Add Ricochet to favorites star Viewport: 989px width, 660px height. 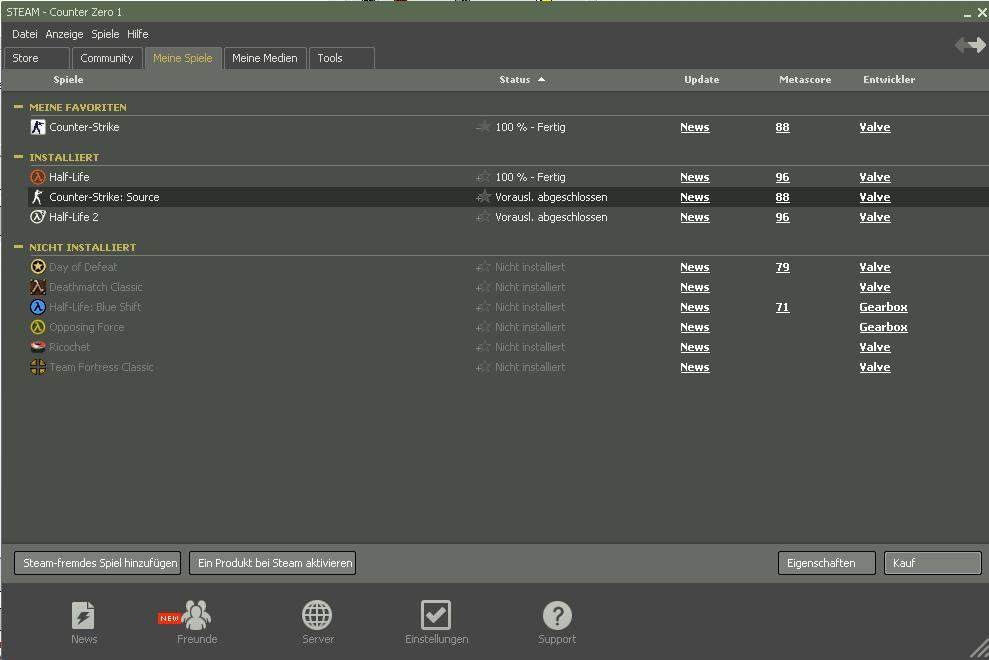(483, 347)
